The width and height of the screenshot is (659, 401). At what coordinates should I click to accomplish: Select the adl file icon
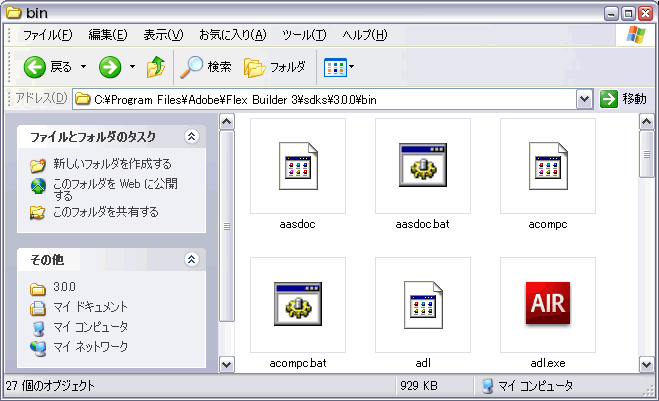tap(423, 305)
